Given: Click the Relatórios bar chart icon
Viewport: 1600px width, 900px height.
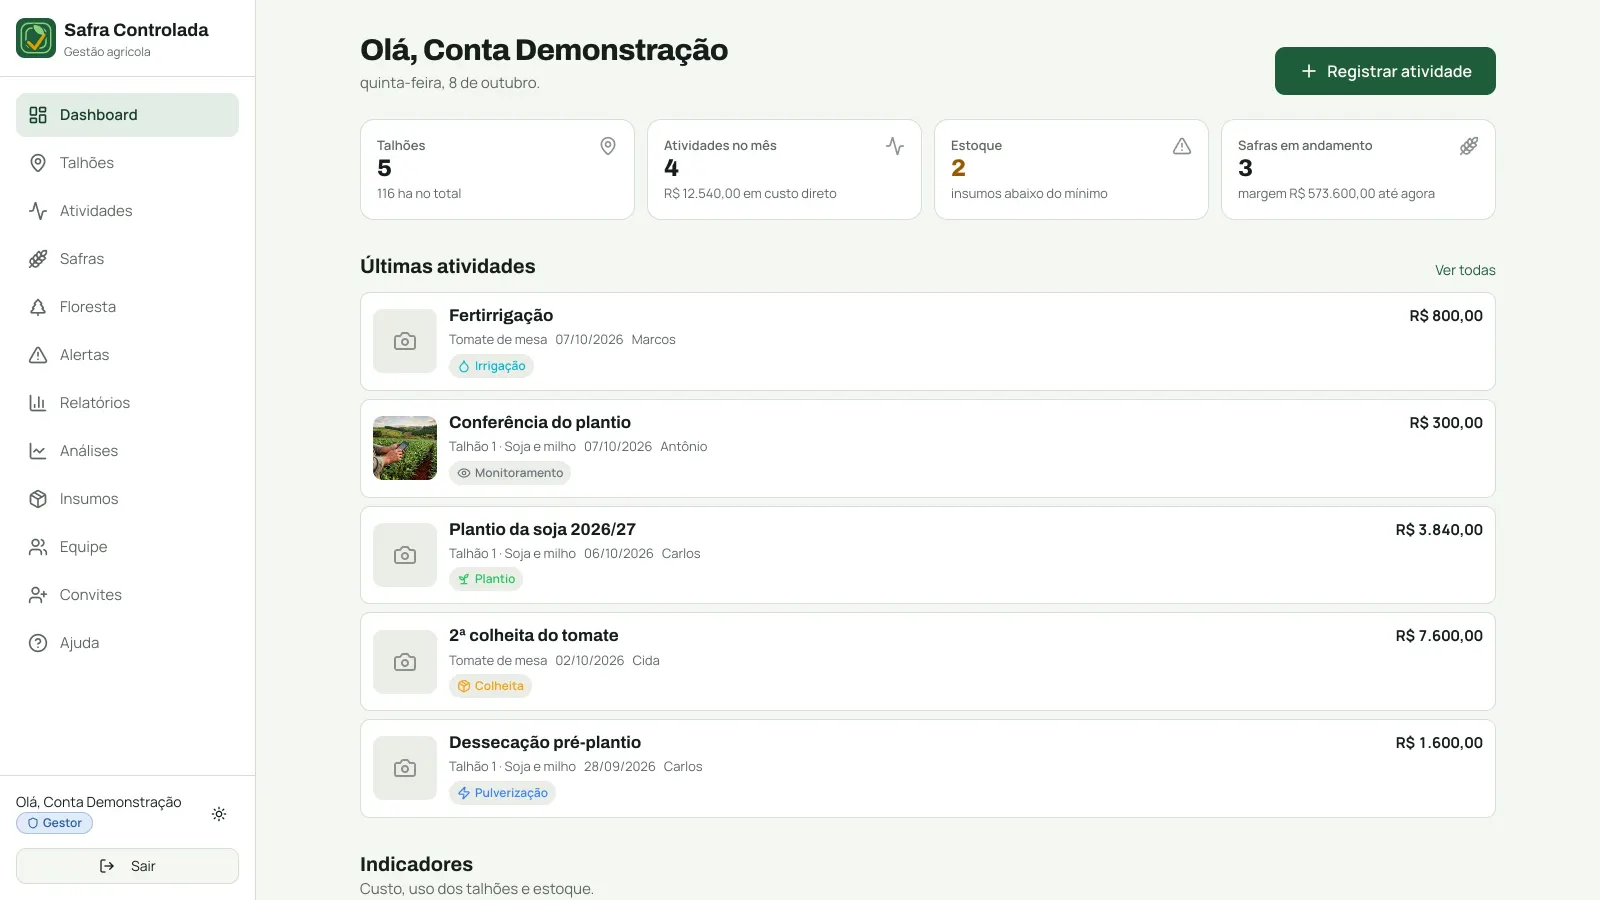Looking at the screenshot, I should 38,403.
